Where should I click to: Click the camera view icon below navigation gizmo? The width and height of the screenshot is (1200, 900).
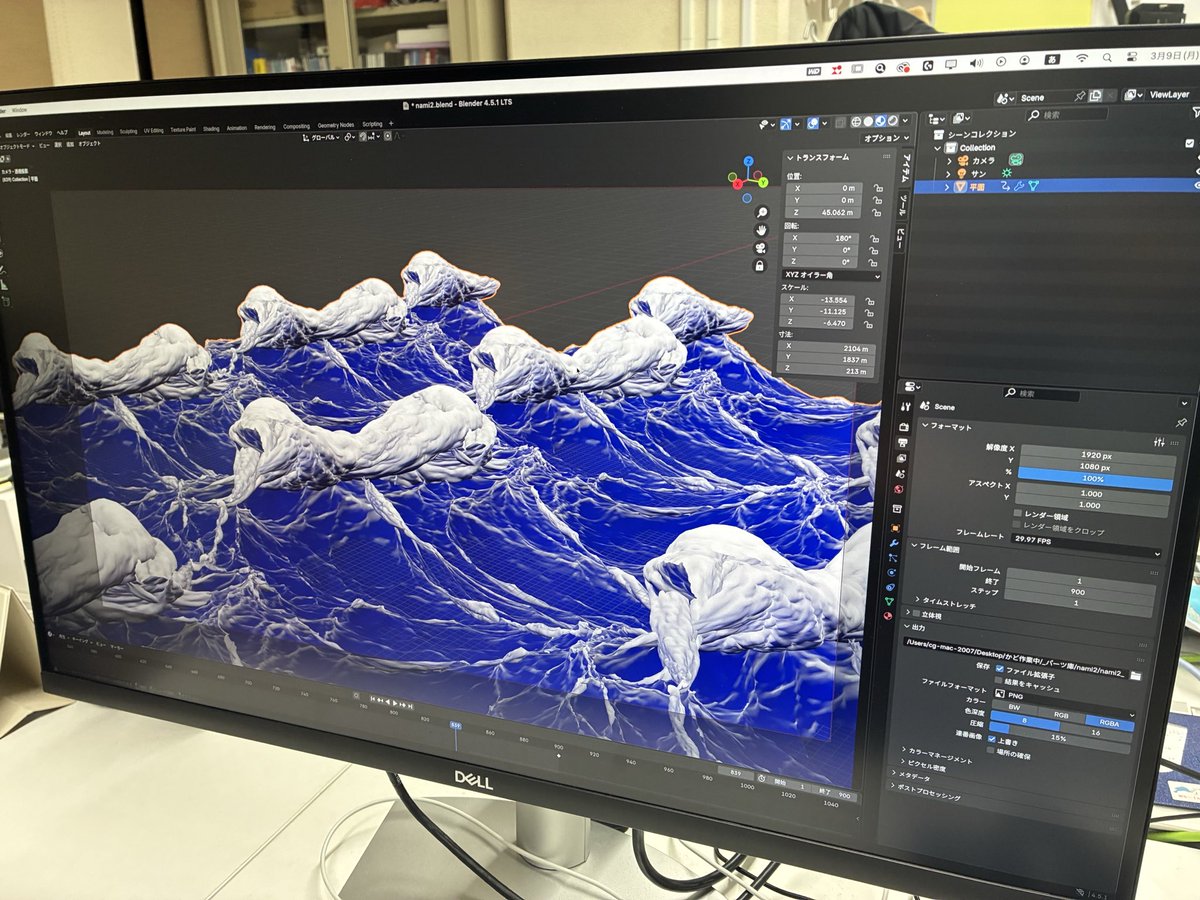[760, 249]
